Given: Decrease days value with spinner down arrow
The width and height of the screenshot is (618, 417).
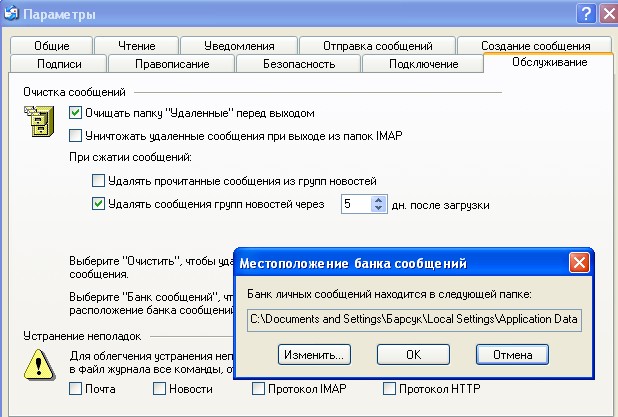Looking at the screenshot, I should (x=378, y=208).
